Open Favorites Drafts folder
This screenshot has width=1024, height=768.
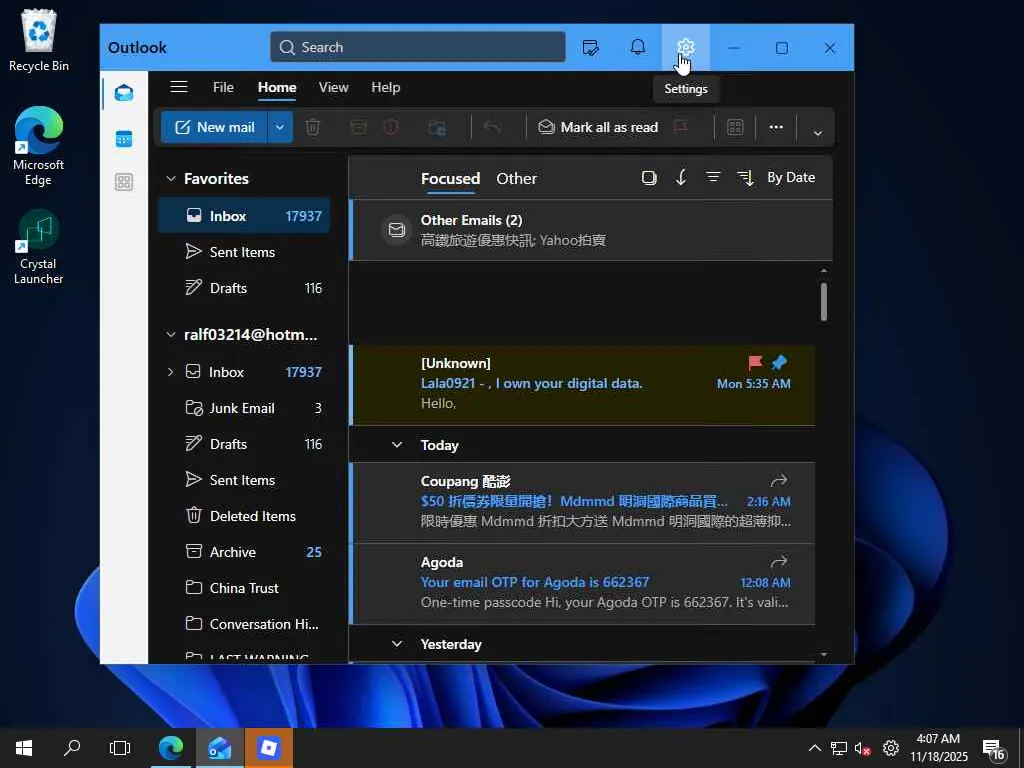click(x=244, y=287)
